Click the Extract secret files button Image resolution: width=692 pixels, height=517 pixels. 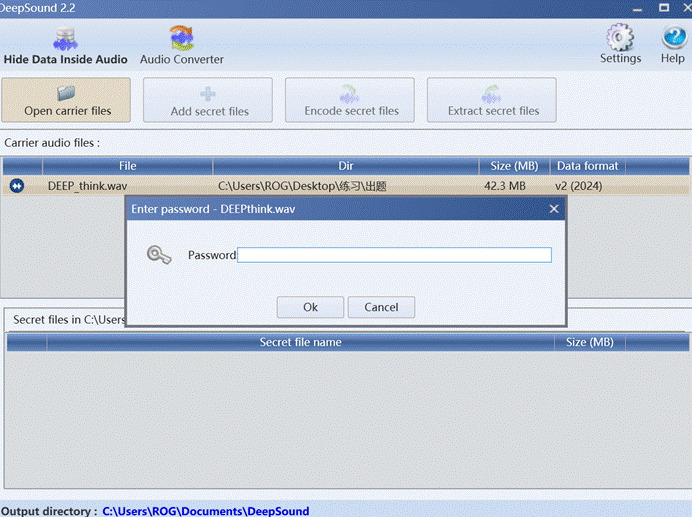click(492, 100)
